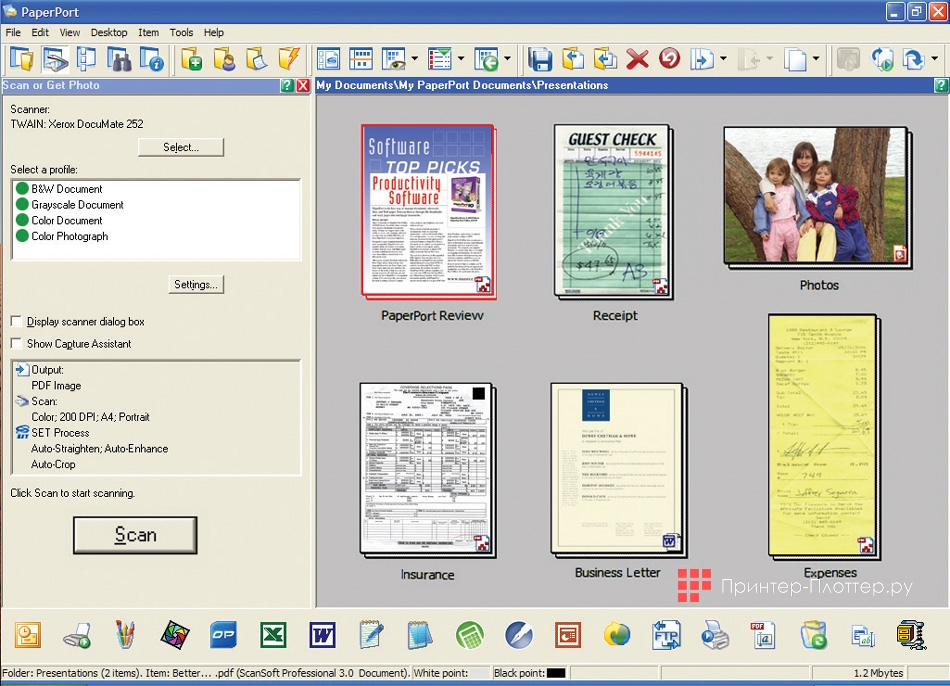950x686 pixels.
Task: Enable Display scanner dialog box checkbox
Action: (17, 322)
